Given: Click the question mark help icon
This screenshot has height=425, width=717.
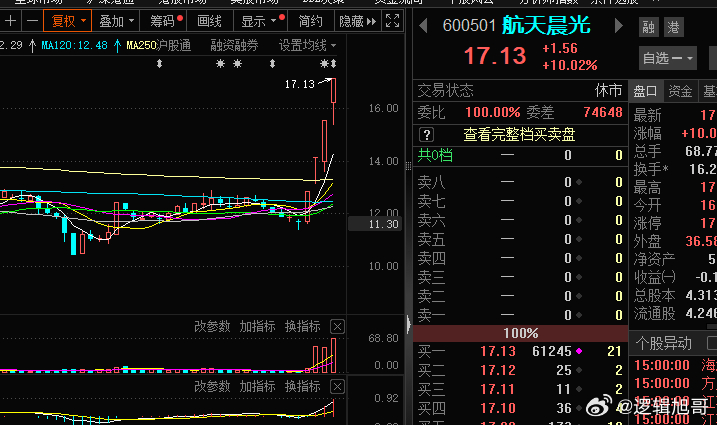Looking at the screenshot, I should pyautogui.click(x=426, y=135).
